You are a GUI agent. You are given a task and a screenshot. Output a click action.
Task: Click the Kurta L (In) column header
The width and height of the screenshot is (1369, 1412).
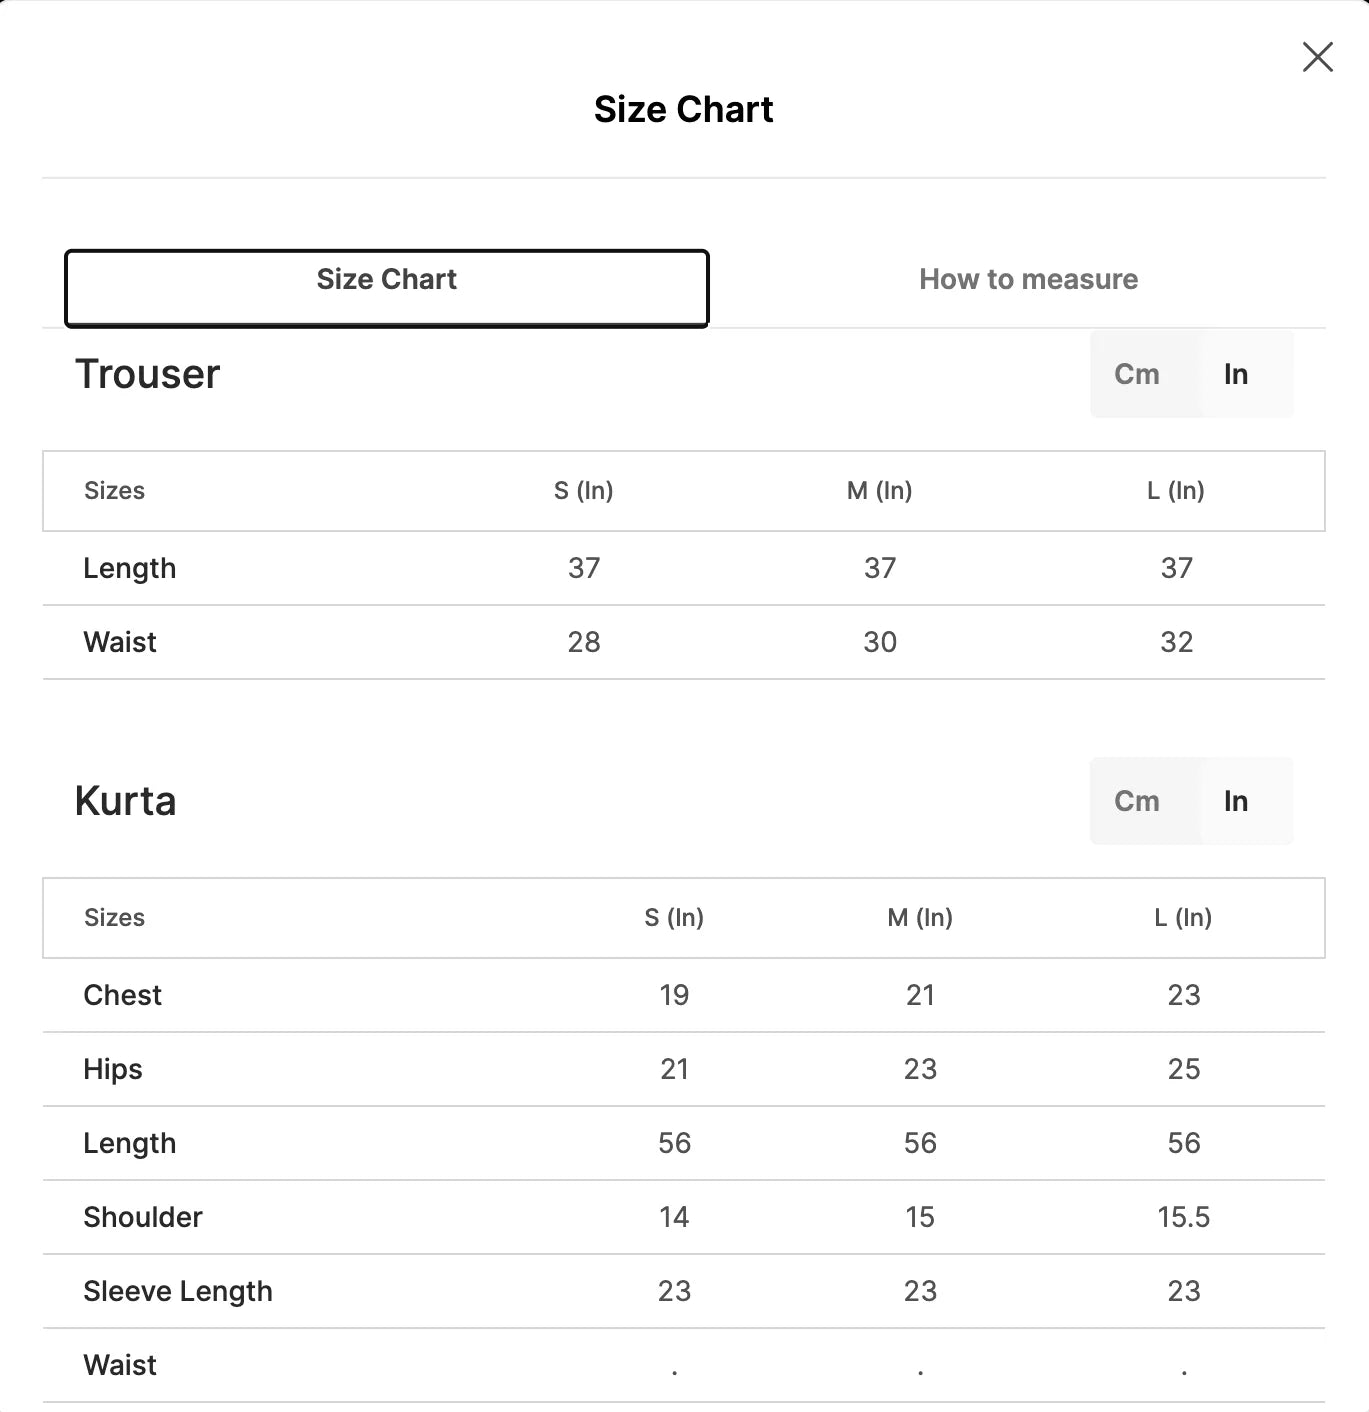(x=1183, y=918)
